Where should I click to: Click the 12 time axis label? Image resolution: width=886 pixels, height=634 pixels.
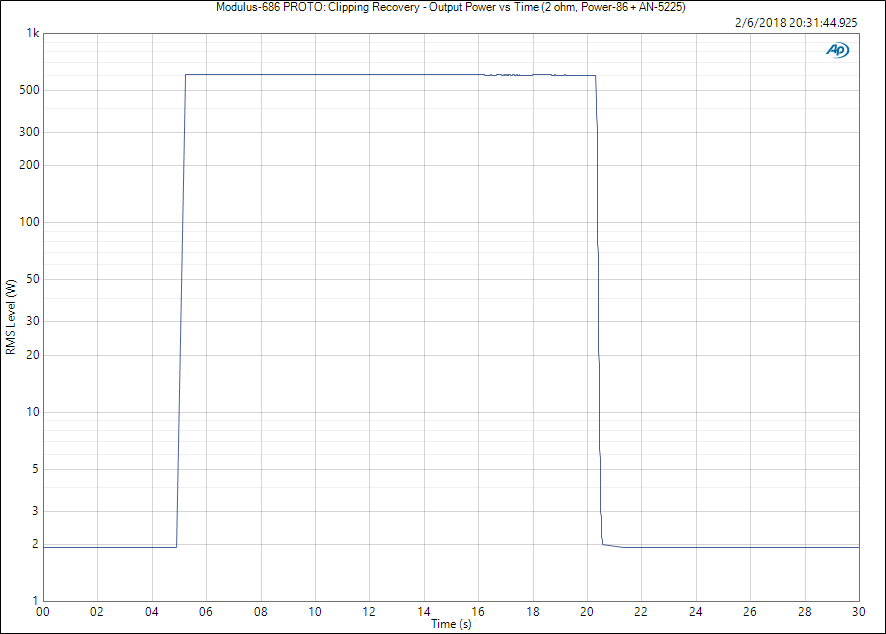tap(369, 612)
